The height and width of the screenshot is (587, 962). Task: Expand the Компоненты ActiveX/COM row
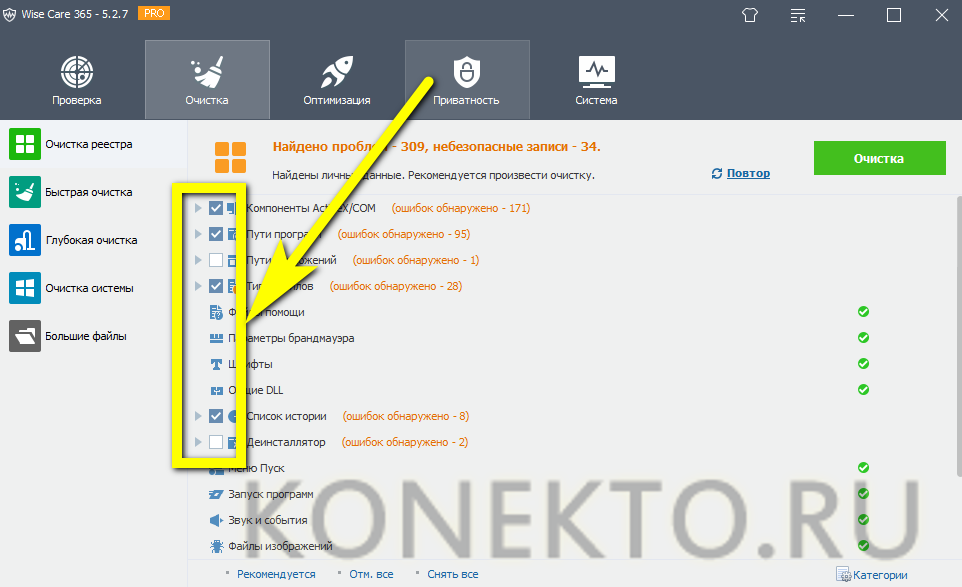point(198,208)
